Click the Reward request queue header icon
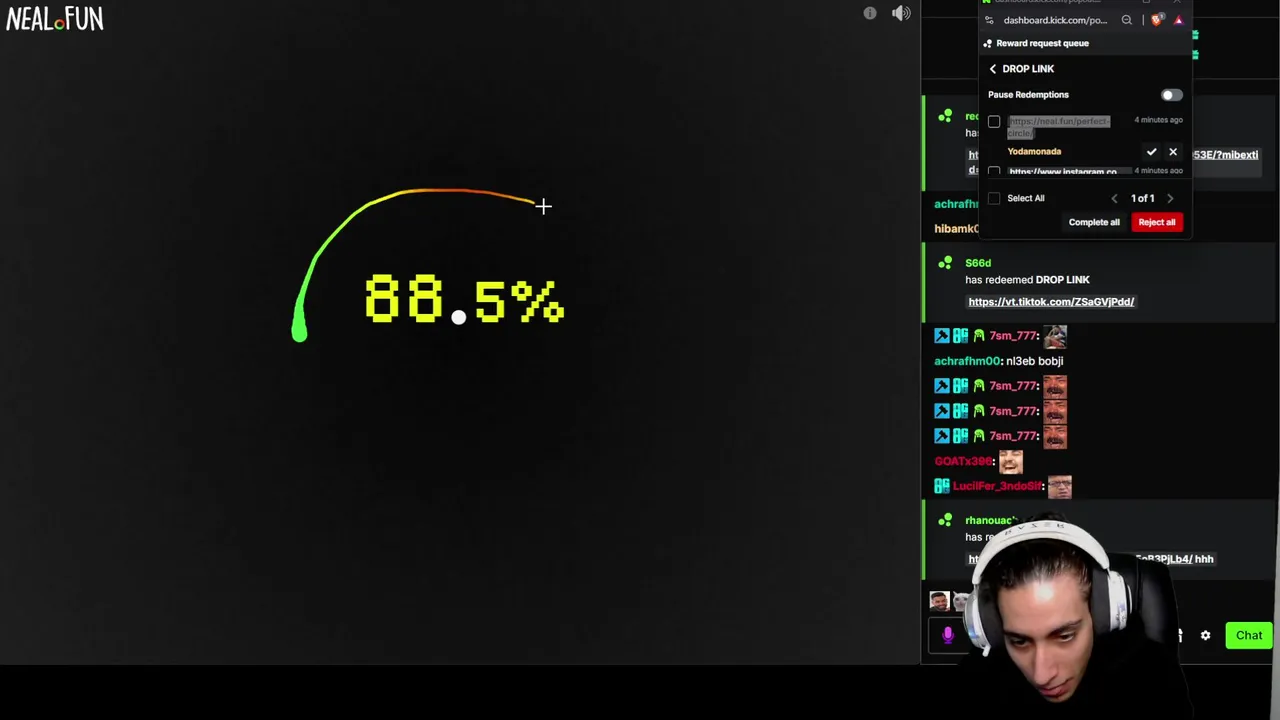 tap(988, 43)
